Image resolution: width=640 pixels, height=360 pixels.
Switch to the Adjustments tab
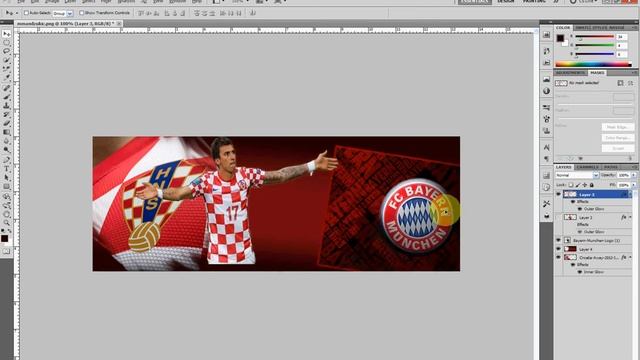coord(570,73)
